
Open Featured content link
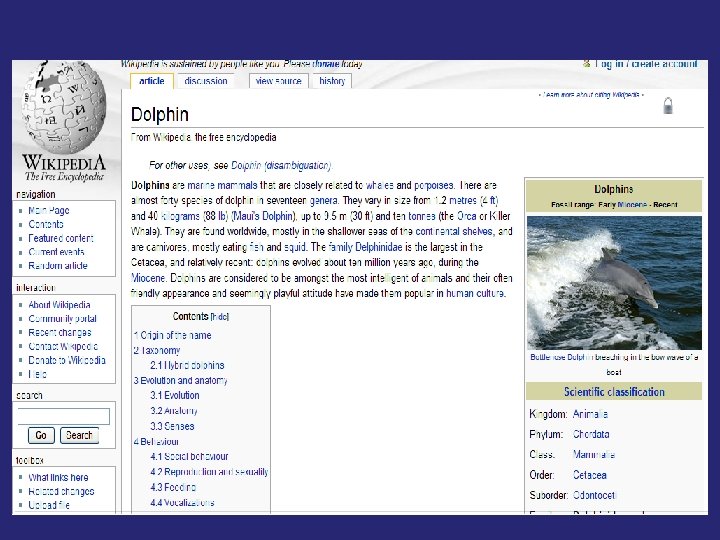(x=61, y=238)
